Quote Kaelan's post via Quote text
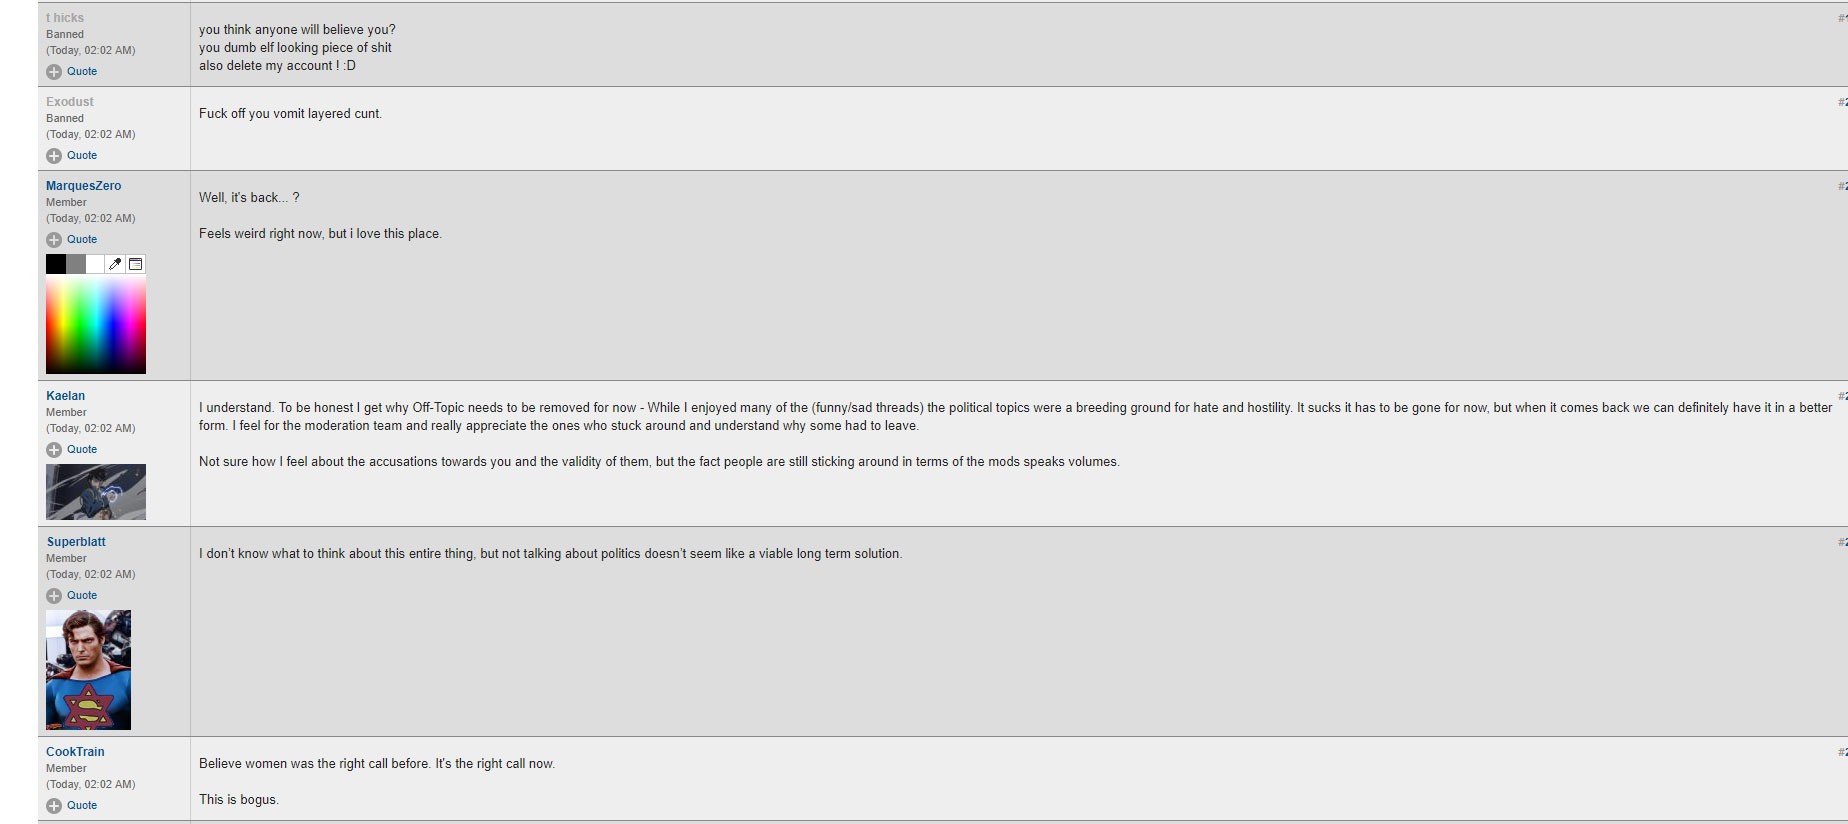 (82, 450)
